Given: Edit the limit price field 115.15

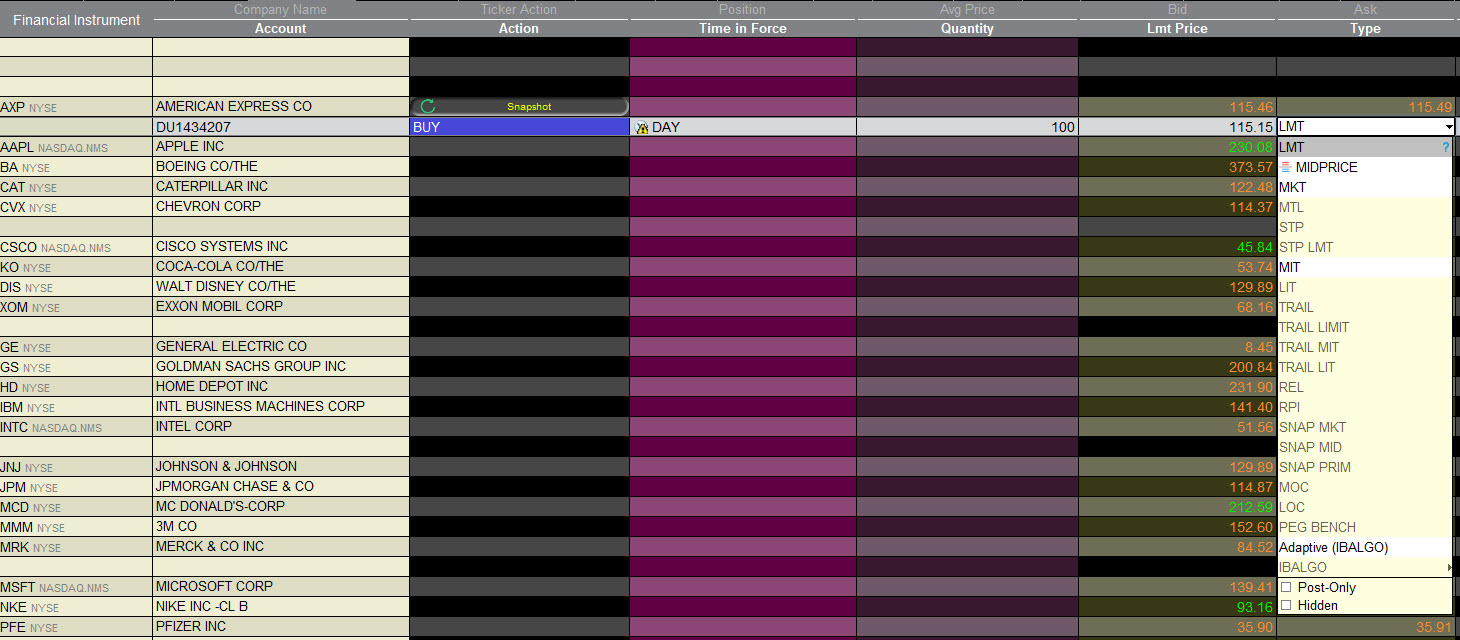Looking at the screenshot, I should click(1177, 127).
